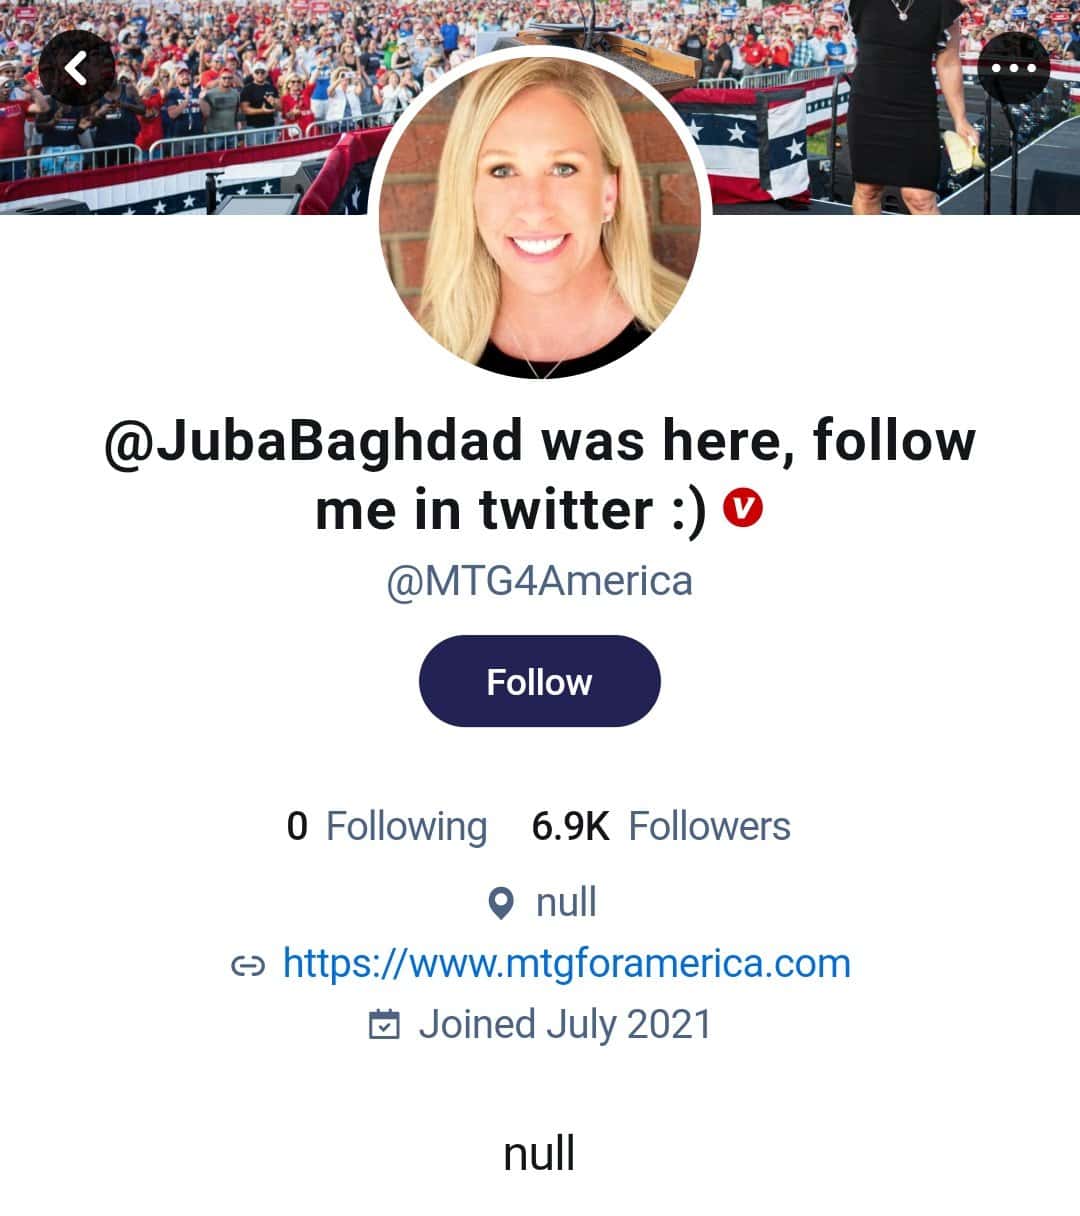Tap 'me in twitter :)' name line
This screenshot has width=1080, height=1216.
pyautogui.click(x=511, y=509)
